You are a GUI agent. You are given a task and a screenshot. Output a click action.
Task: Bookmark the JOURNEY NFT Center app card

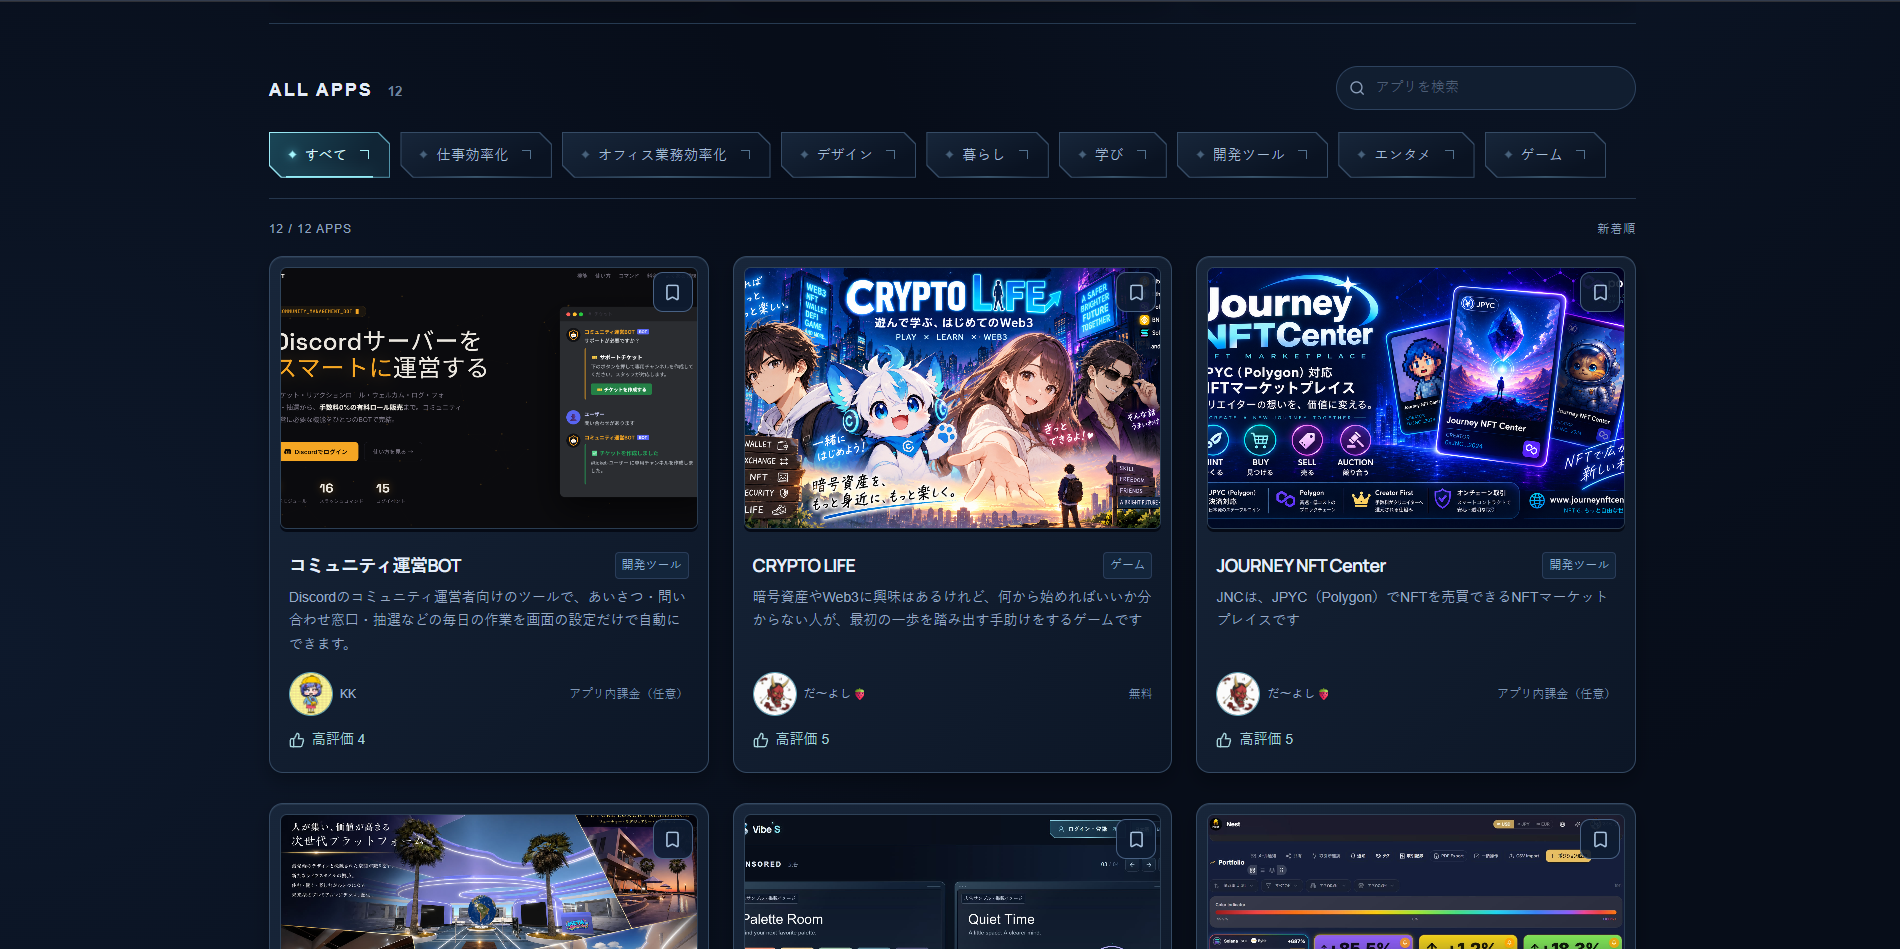click(x=1600, y=293)
